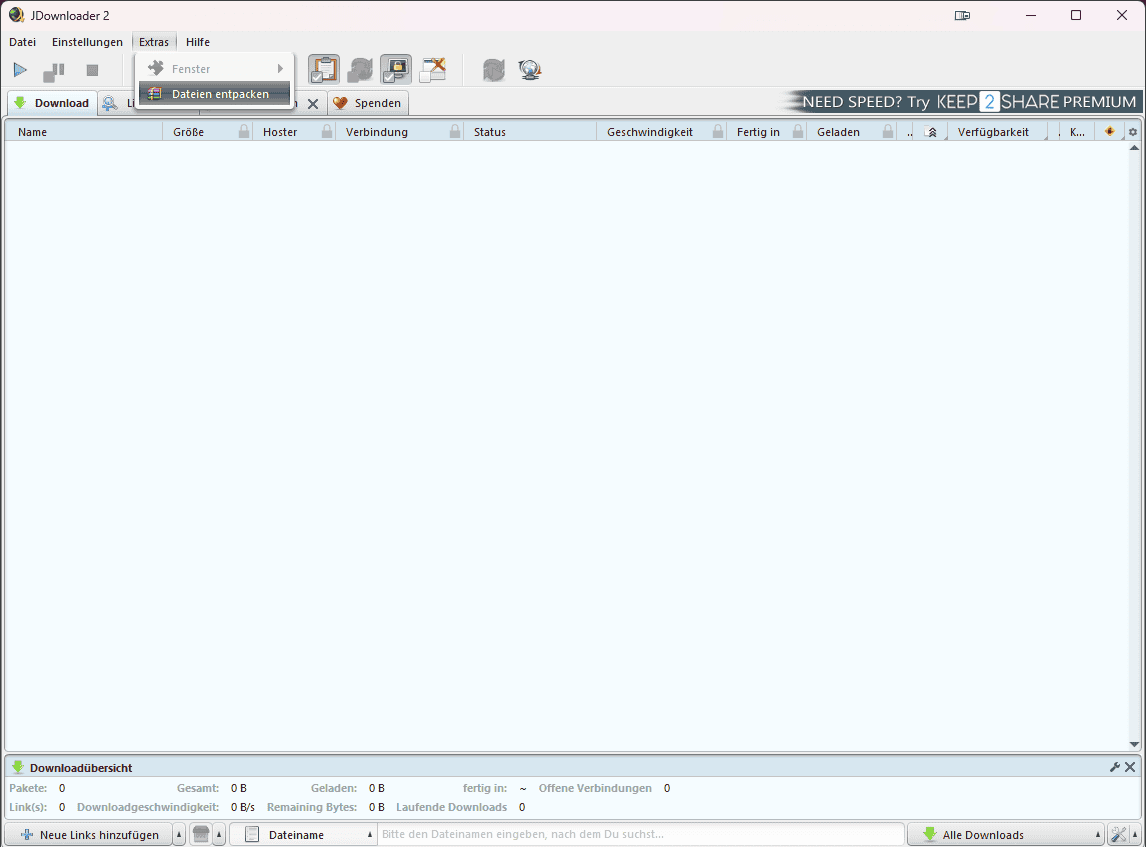Click the Linkgrabber tab magnifier icon
Screen dimensions: 1146x847
[110, 103]
